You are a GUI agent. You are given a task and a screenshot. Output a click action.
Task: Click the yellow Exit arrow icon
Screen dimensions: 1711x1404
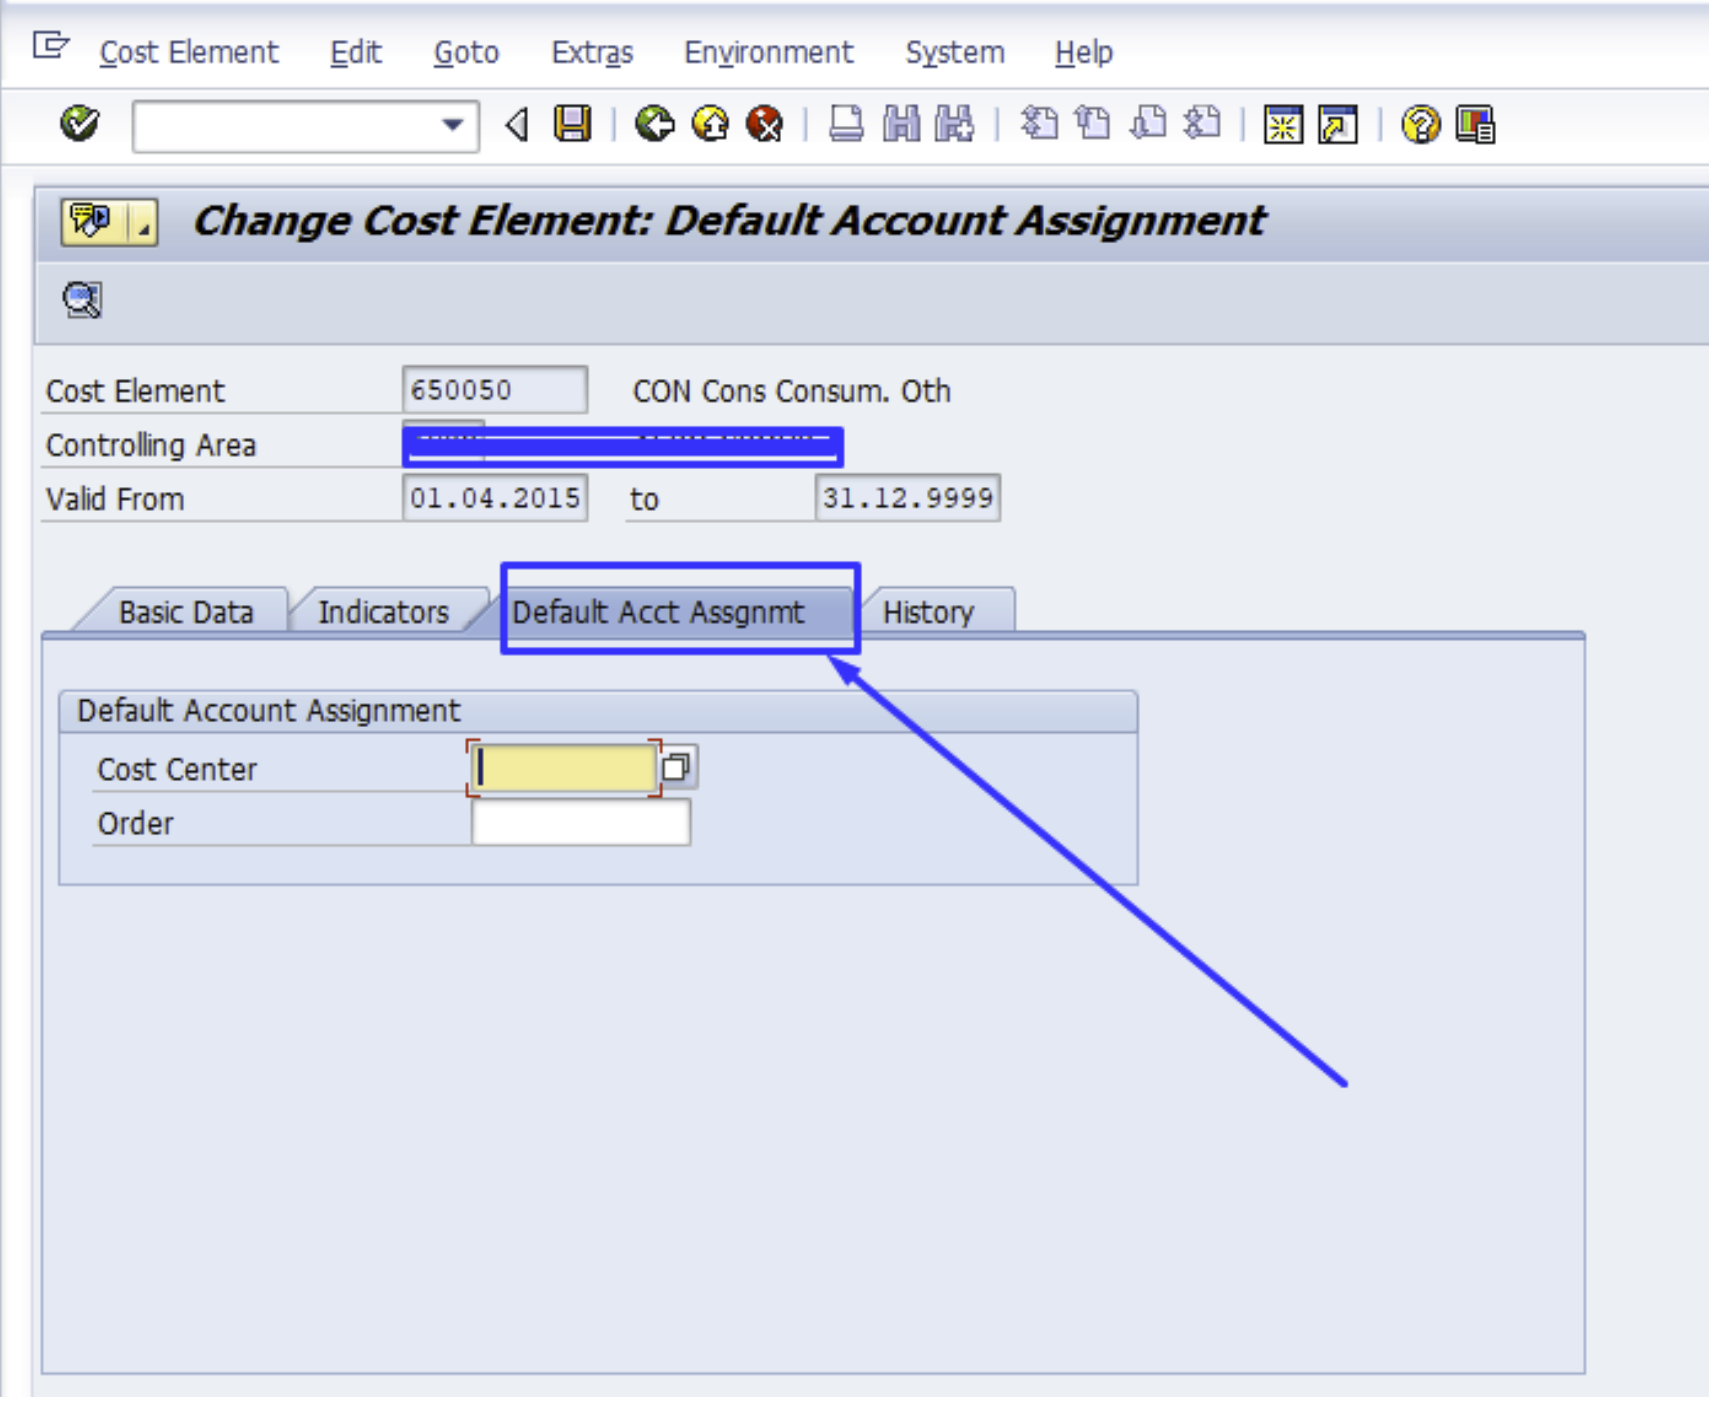(x=710, y=124)
